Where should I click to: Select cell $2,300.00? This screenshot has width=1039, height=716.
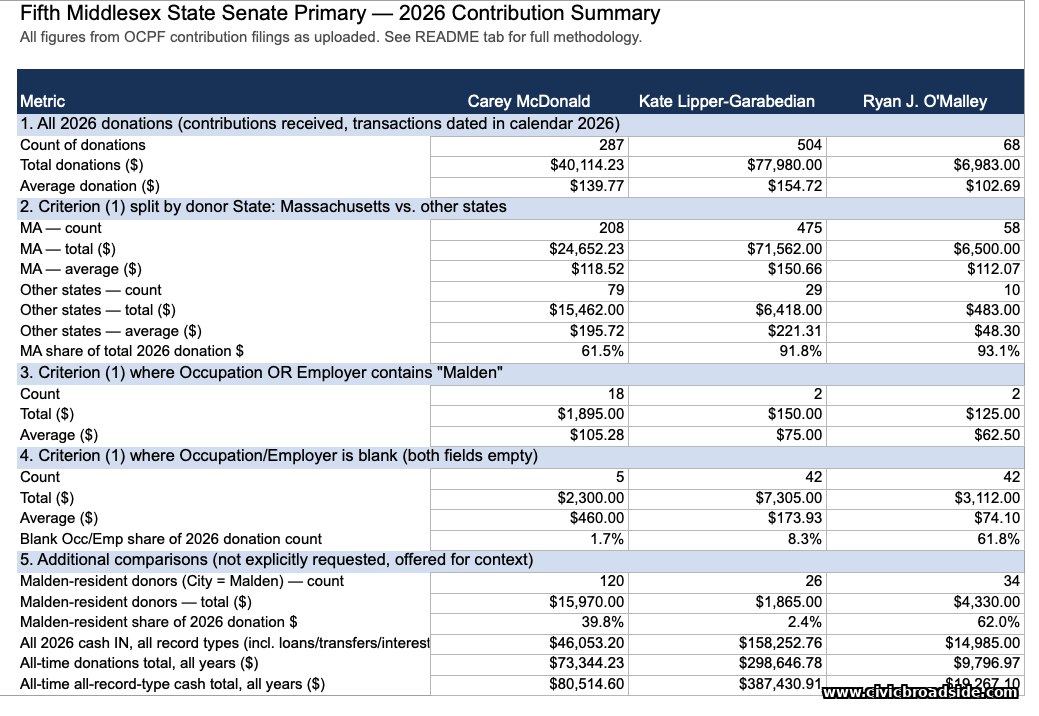(x=529, y=498)
